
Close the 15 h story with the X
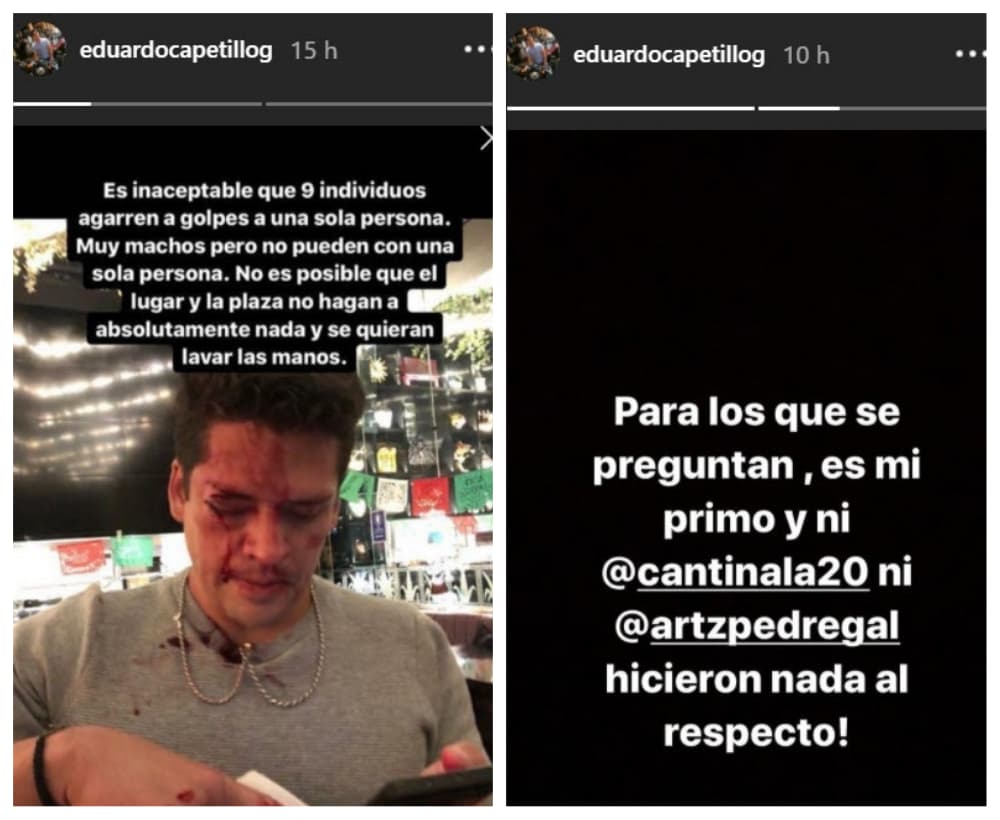point(486,138)
